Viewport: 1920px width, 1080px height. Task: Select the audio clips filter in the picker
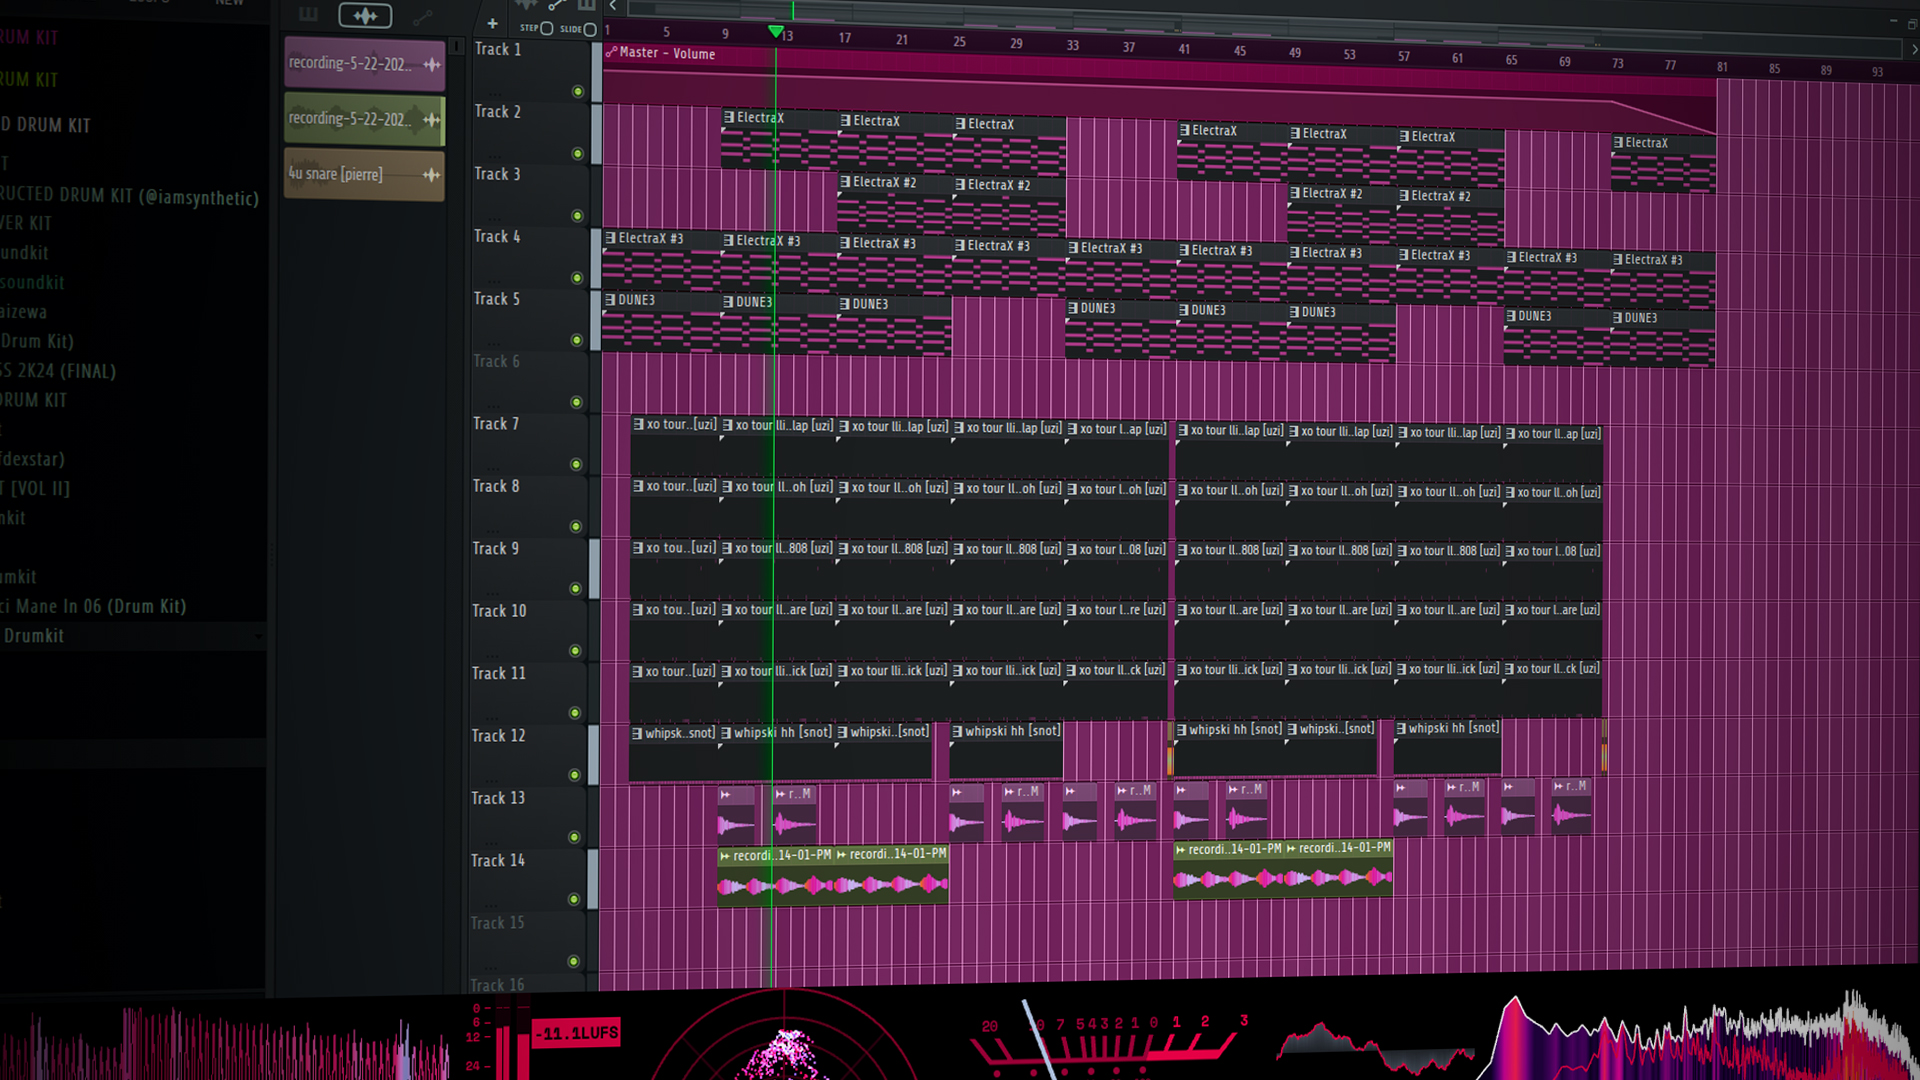coord(365,15)
